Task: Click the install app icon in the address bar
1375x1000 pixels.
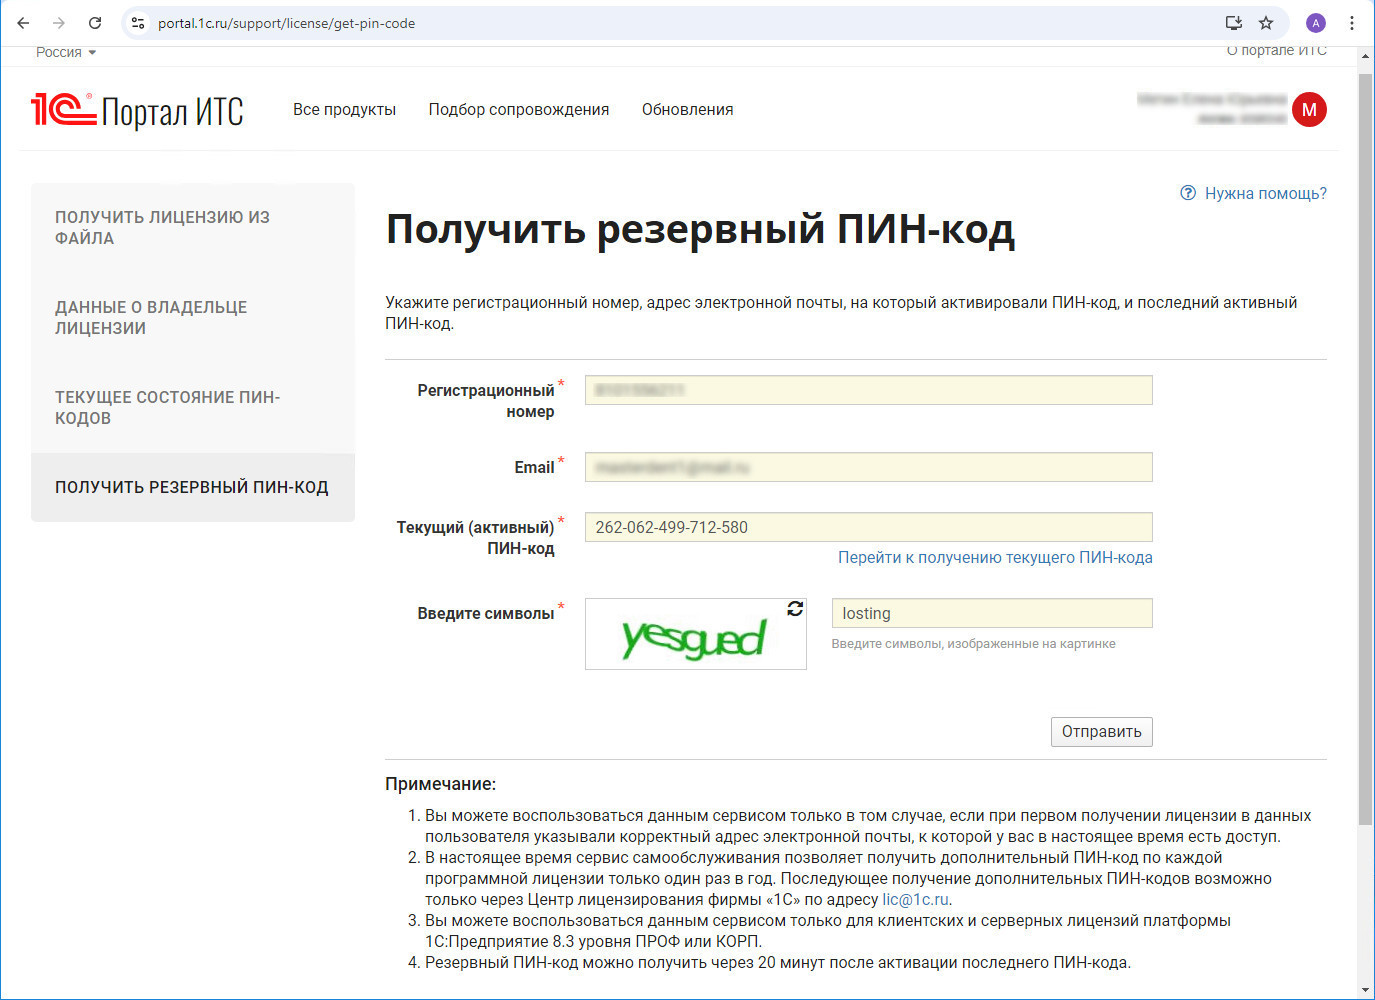Action: pyautogui.click(x=1234, y=23)
